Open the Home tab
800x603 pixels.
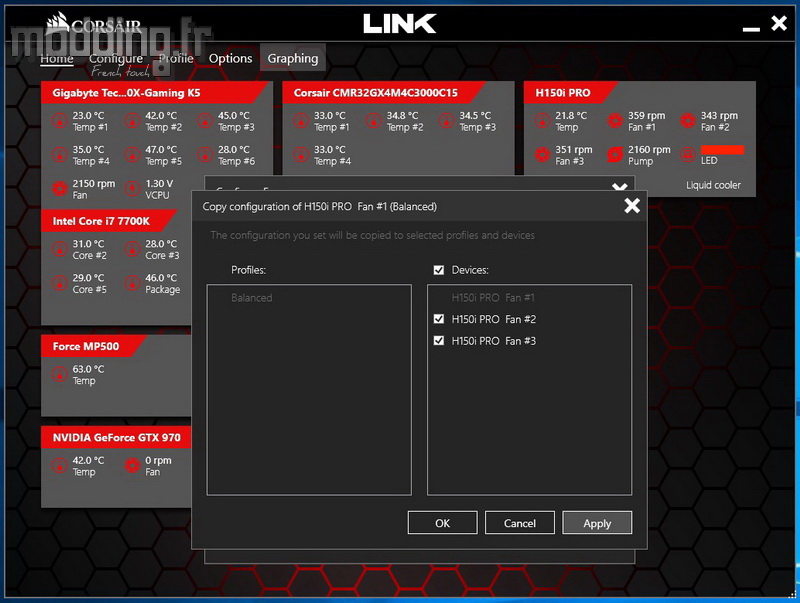(x=57, y=59)
